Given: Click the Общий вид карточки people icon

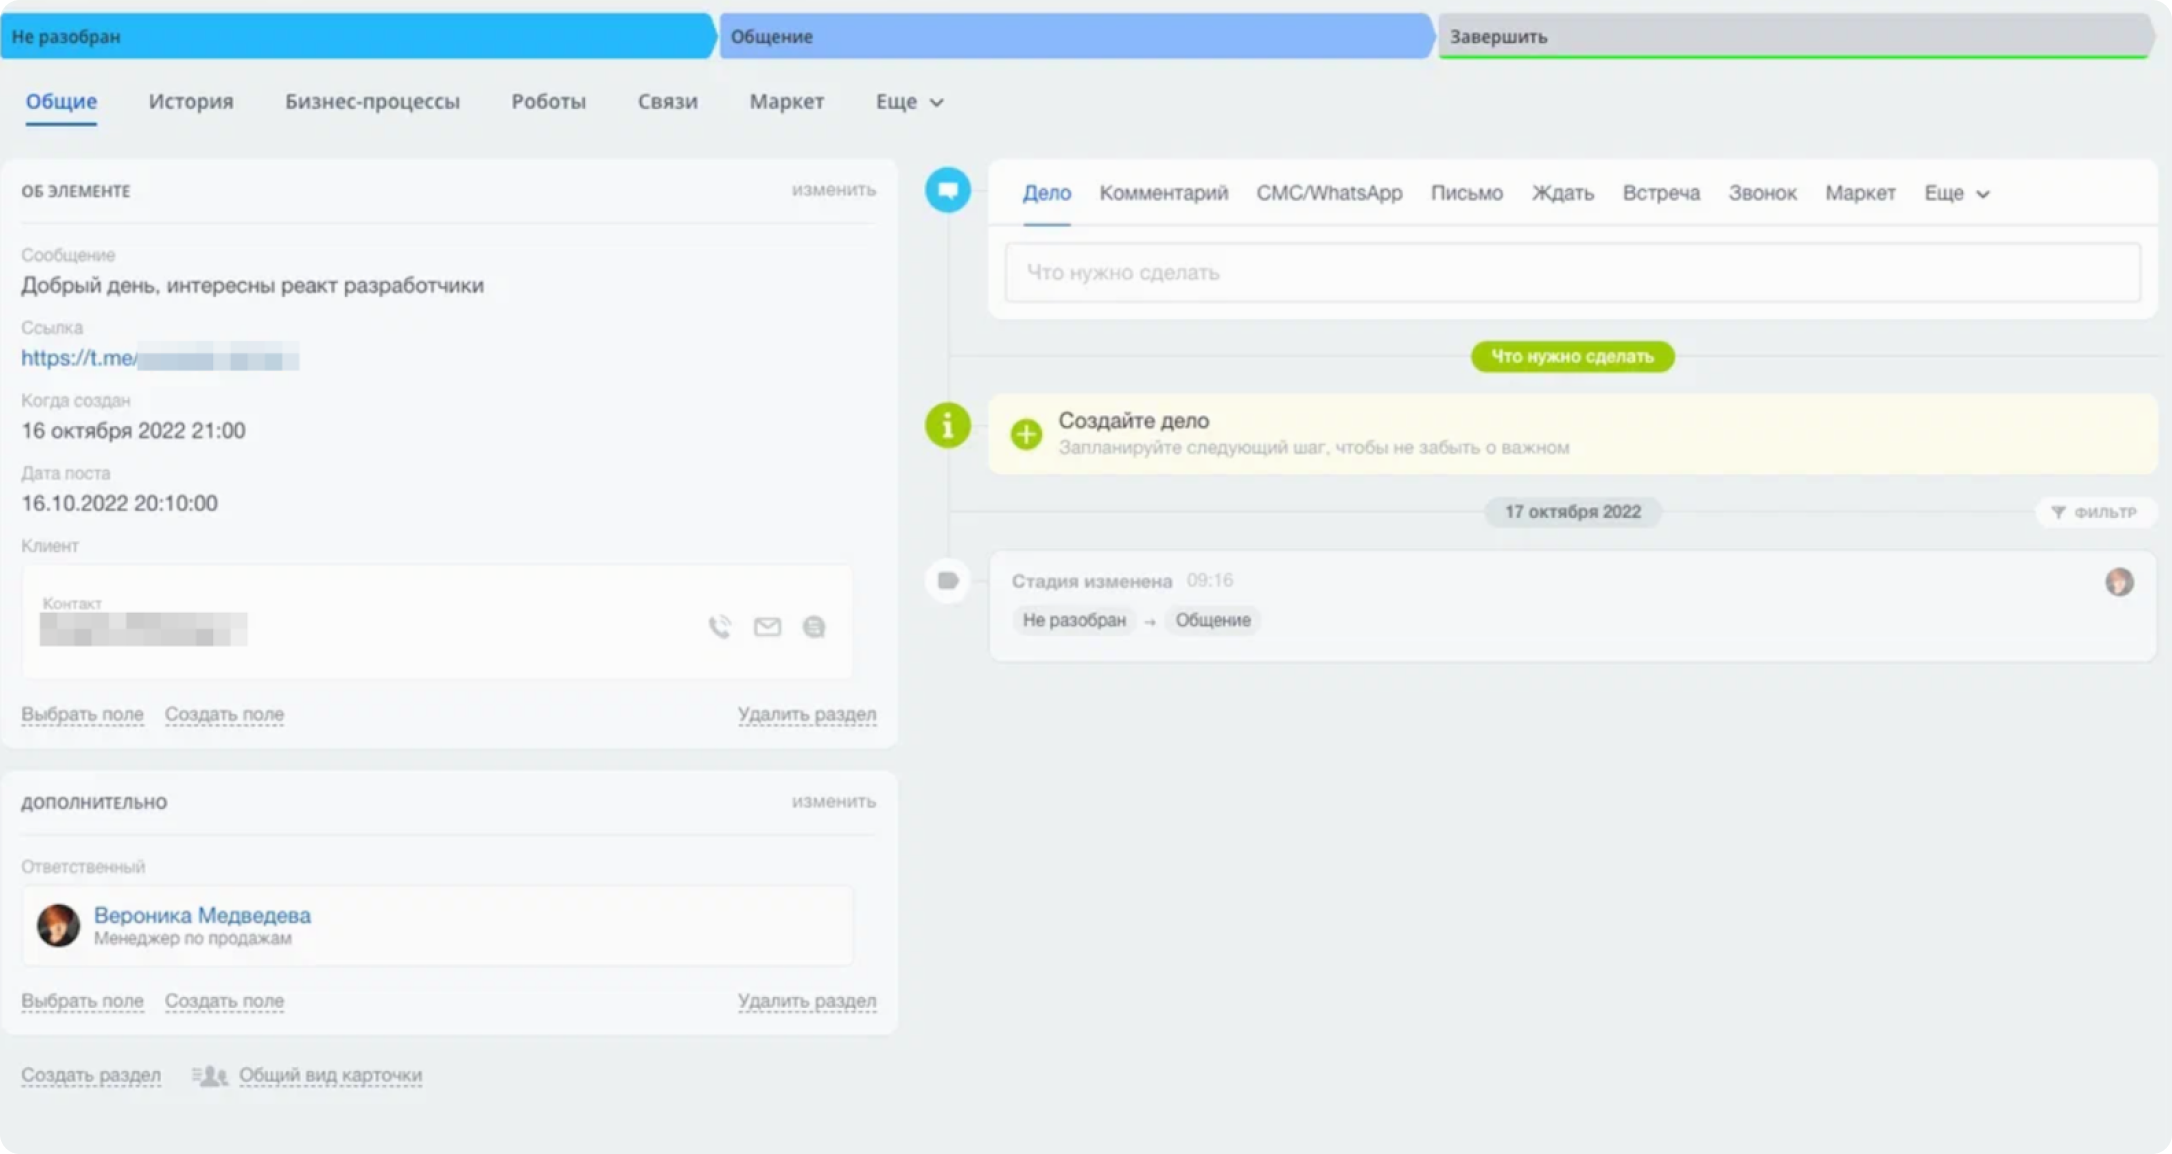Looking at the screenshot, I should [x=210, y=1076].
